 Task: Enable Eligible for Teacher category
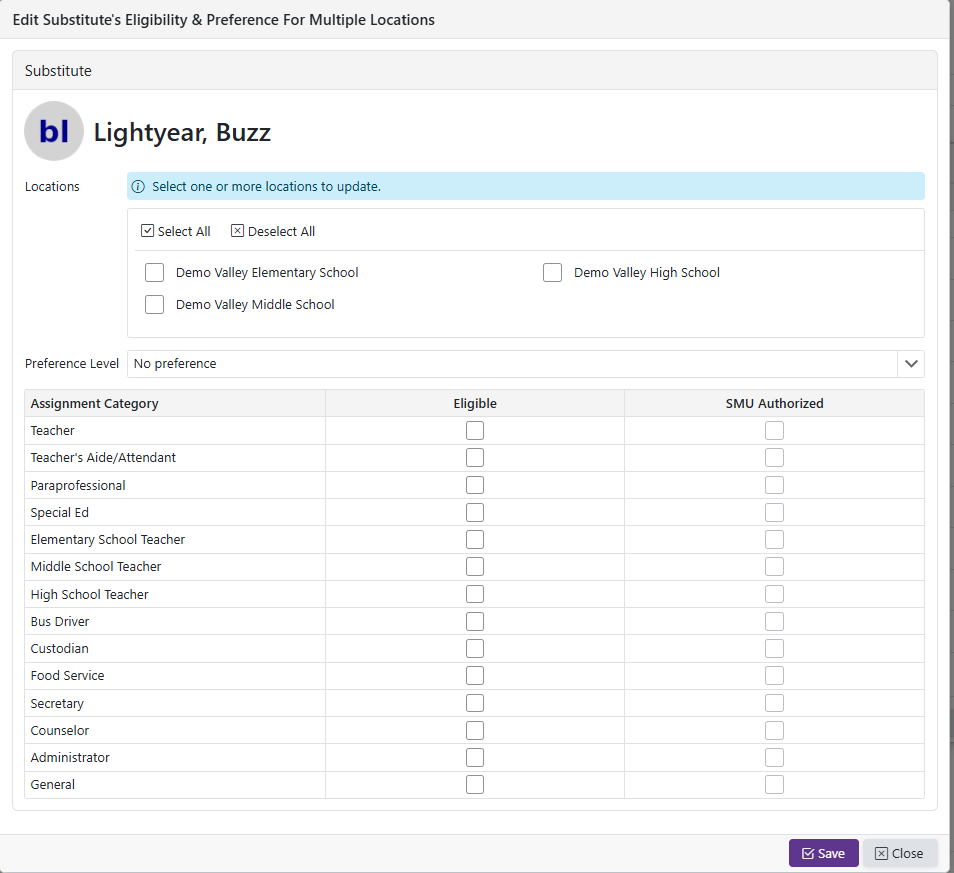[475, 431]
